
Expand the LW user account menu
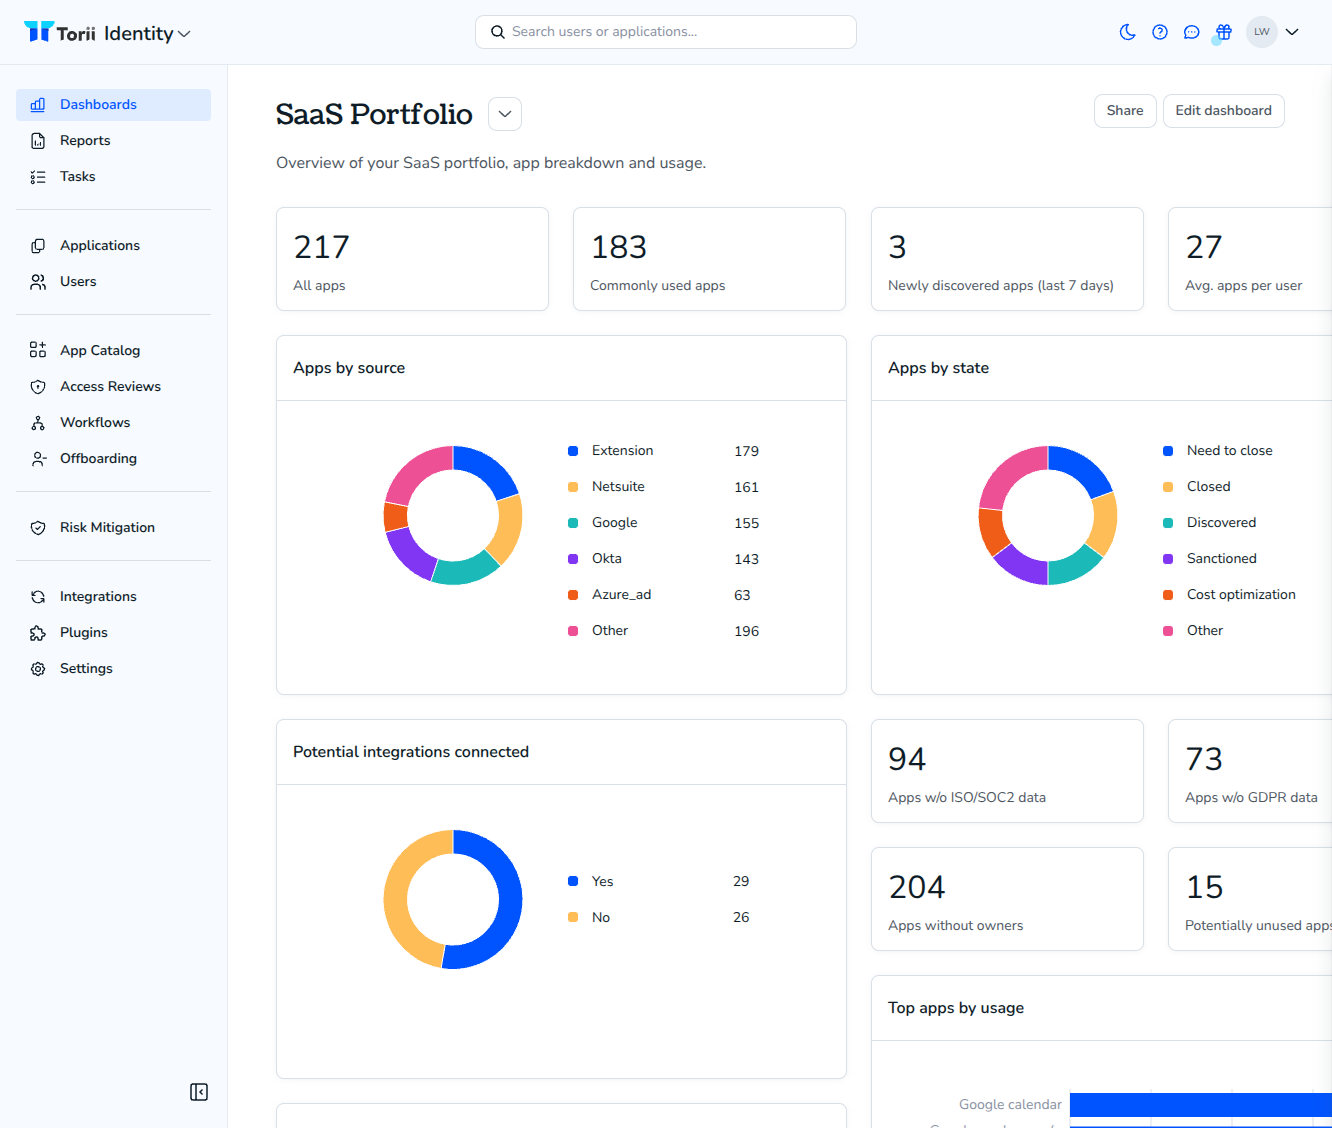pyautogui.click(x=1292, y=32)
